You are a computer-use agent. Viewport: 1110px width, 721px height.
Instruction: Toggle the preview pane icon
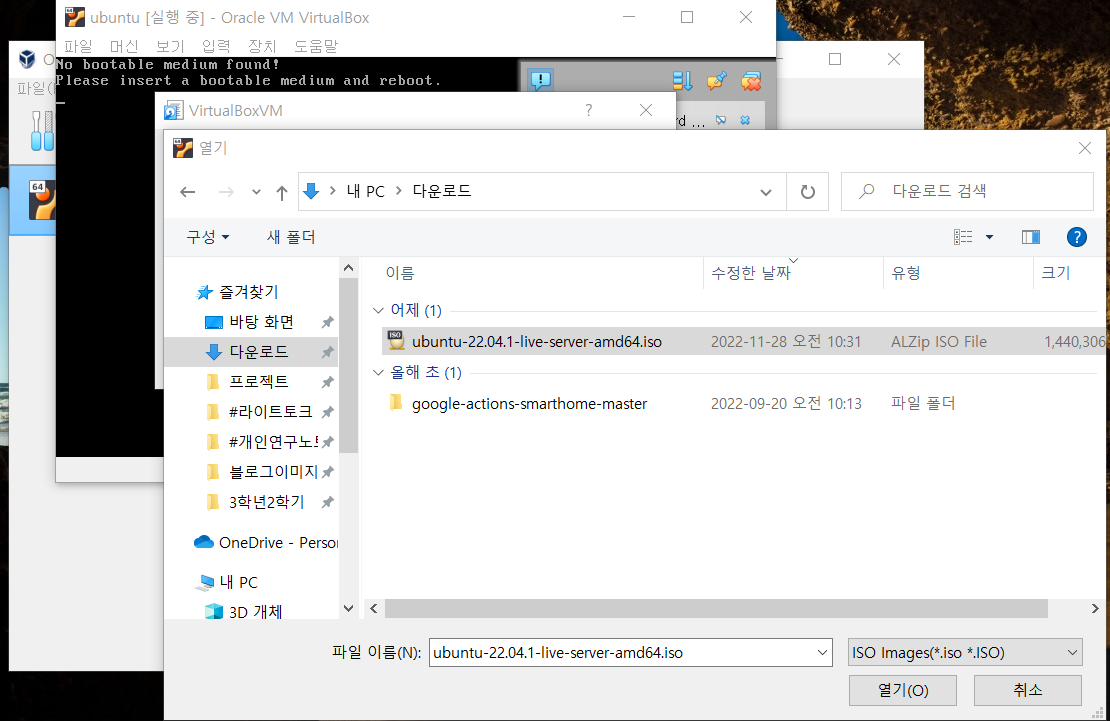(1031, 237)
